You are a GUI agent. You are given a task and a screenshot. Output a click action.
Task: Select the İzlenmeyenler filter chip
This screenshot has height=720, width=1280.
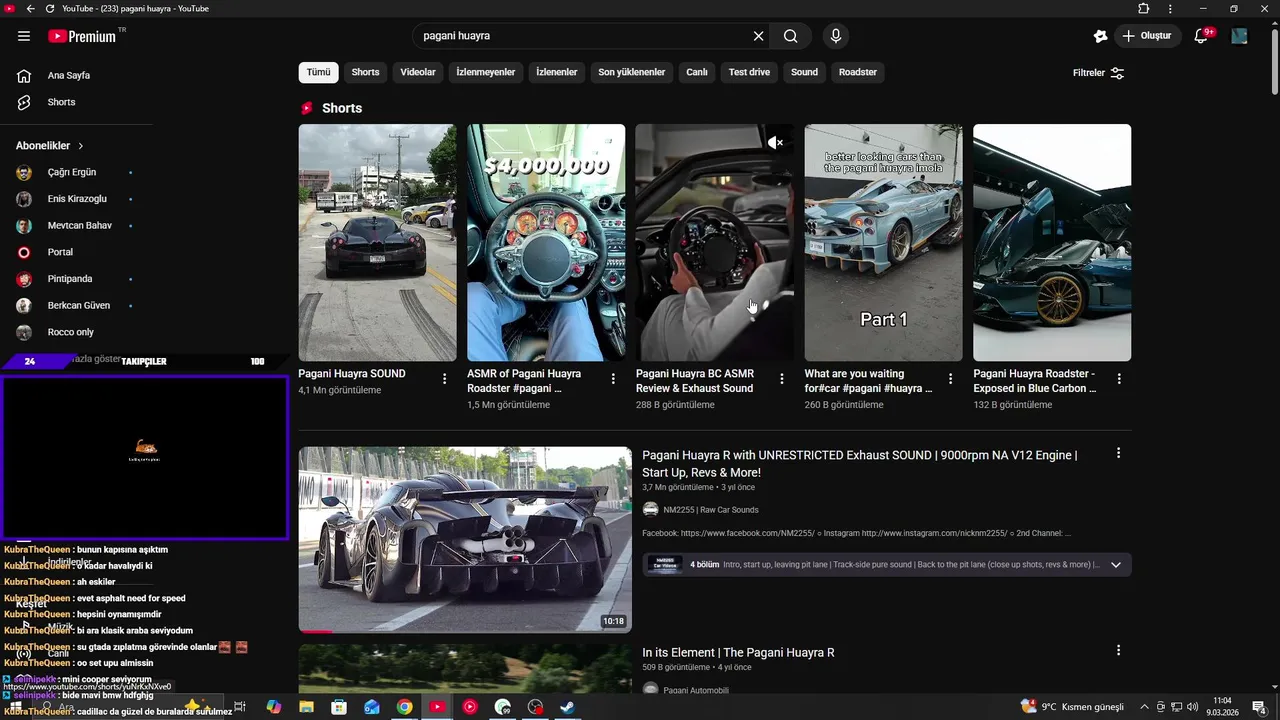[485, 72]
